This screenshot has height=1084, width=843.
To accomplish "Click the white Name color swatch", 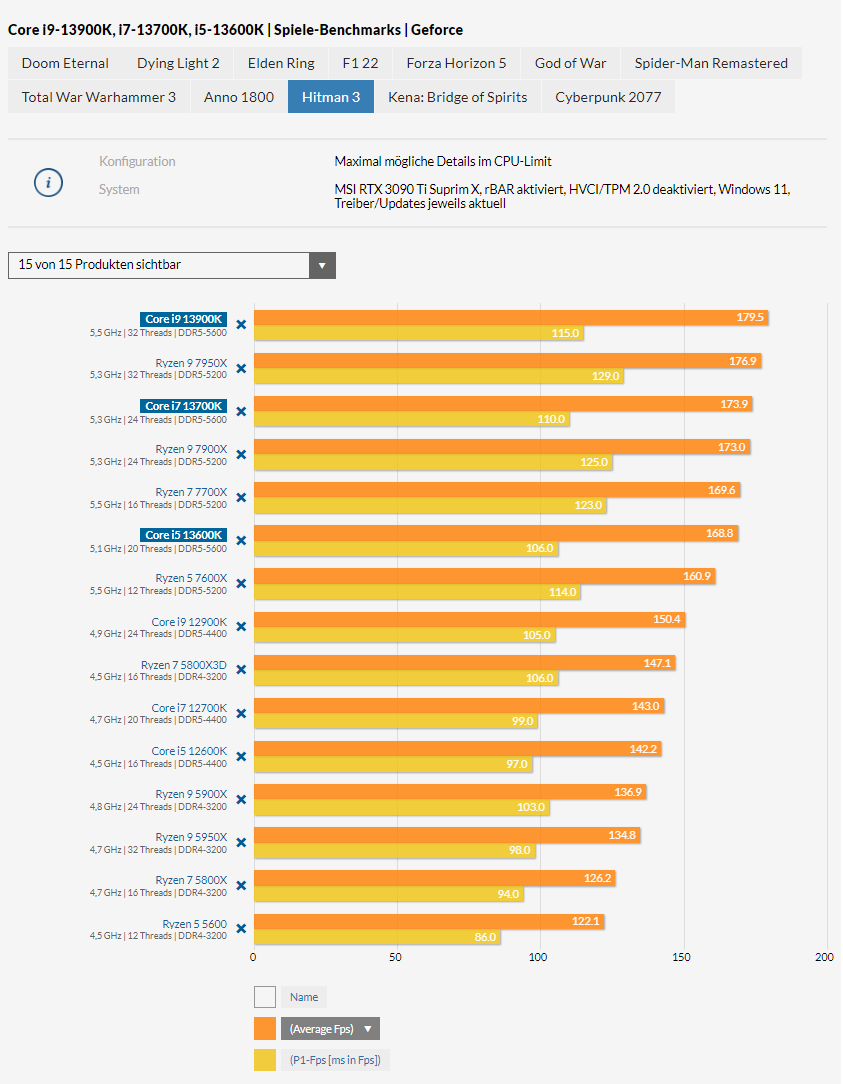I will coord(265,997).
